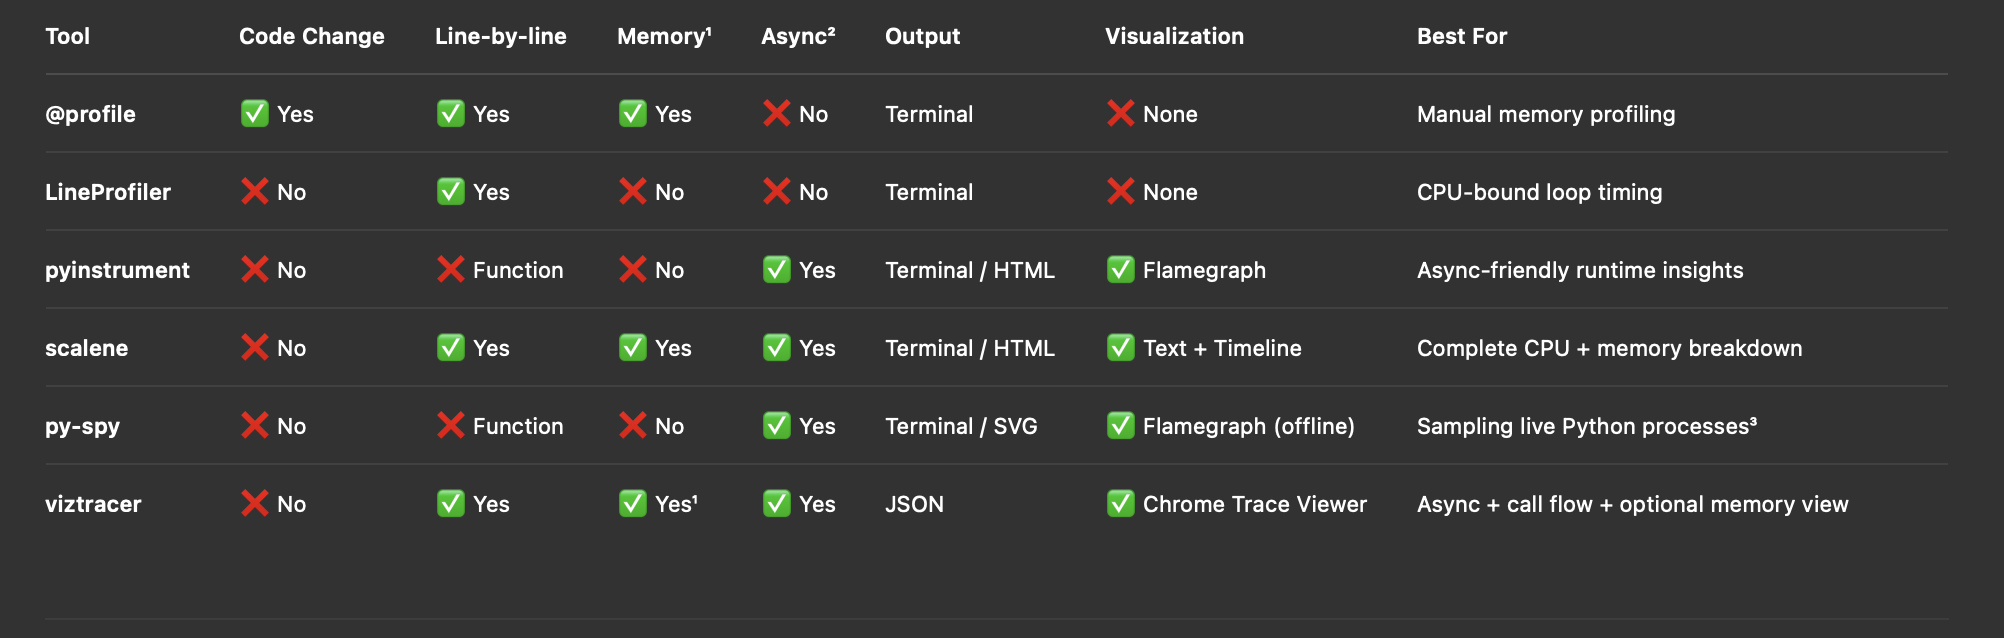Click green check beside Flamegraph (offline)
This screenshot has width=2004, height=638.
click(x=1121, y=425)
